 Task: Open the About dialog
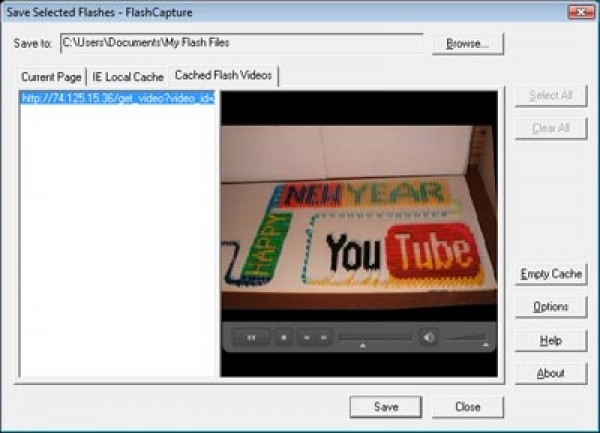tap(551, 373)
